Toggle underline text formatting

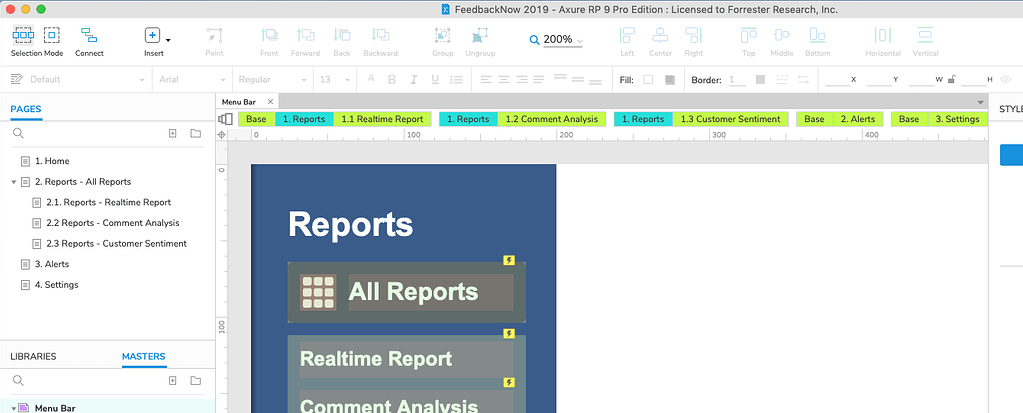(x=435, y=80)
